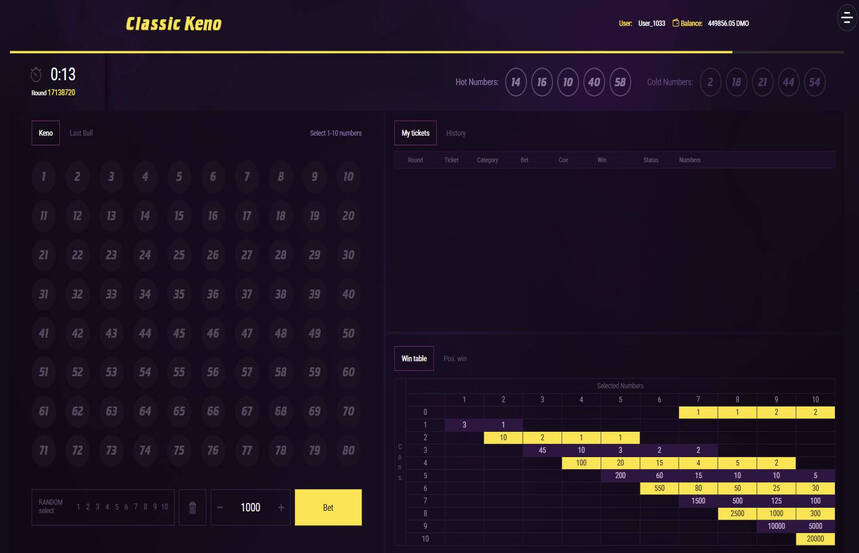This screenshot has width=859, height=553.
Task: Select cold number 18 ball
Action: coord(736,82)
